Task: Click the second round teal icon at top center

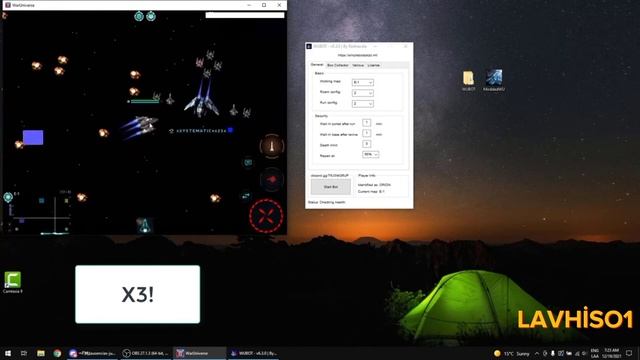Action: coord(151,16)
